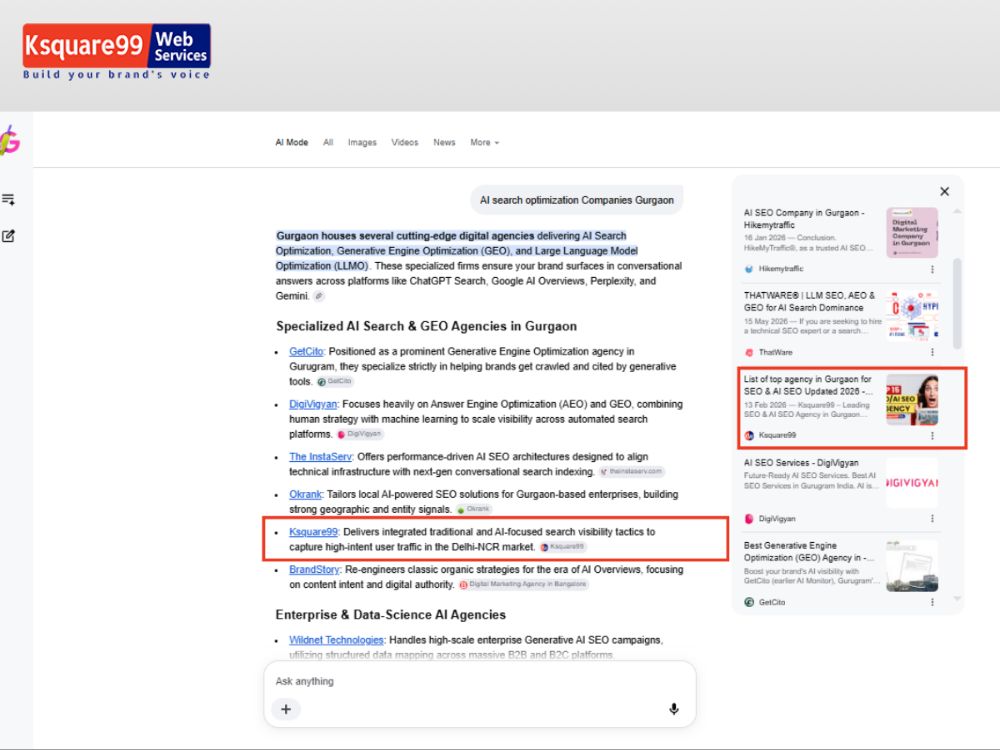Click the sources panel scrollbar

(x=957, y=304)
